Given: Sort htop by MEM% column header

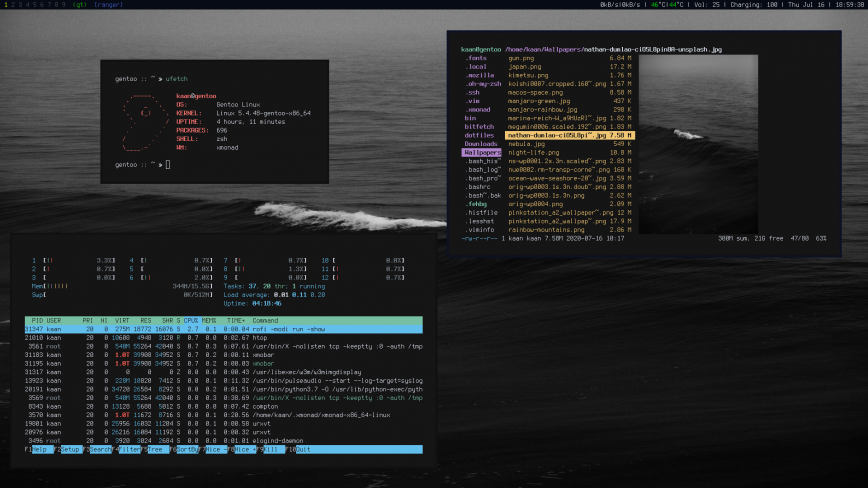Looking at the screenshot, I should [209, 320].
